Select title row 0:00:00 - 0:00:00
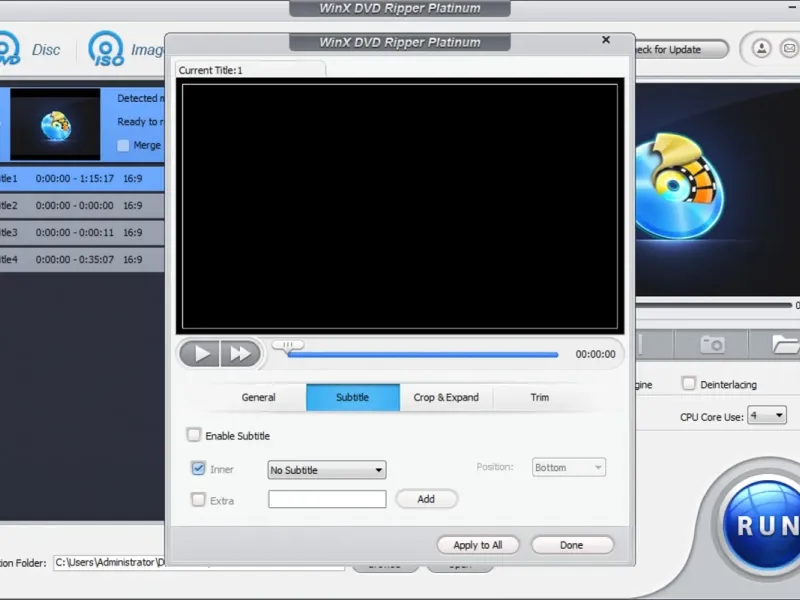Viewport: 800px width, 600px height. pyautogui.click(x=82, y=206)
